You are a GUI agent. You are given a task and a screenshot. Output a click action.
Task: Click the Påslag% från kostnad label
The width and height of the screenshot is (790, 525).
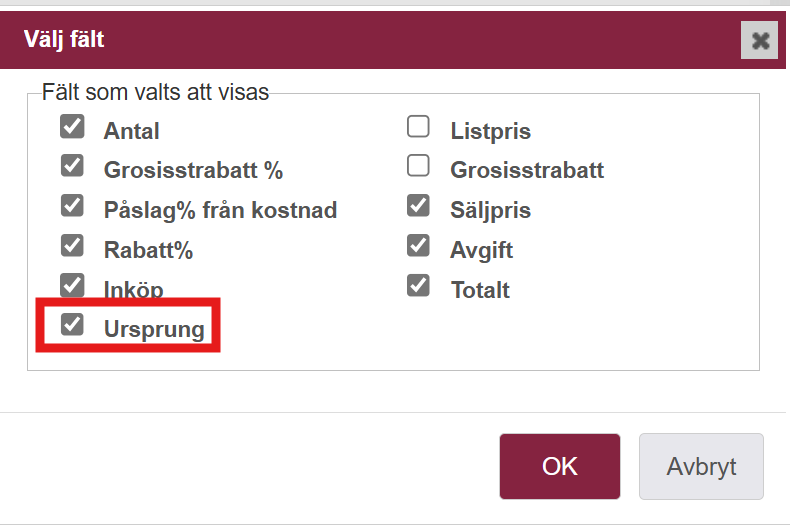[x=220, y=211]
